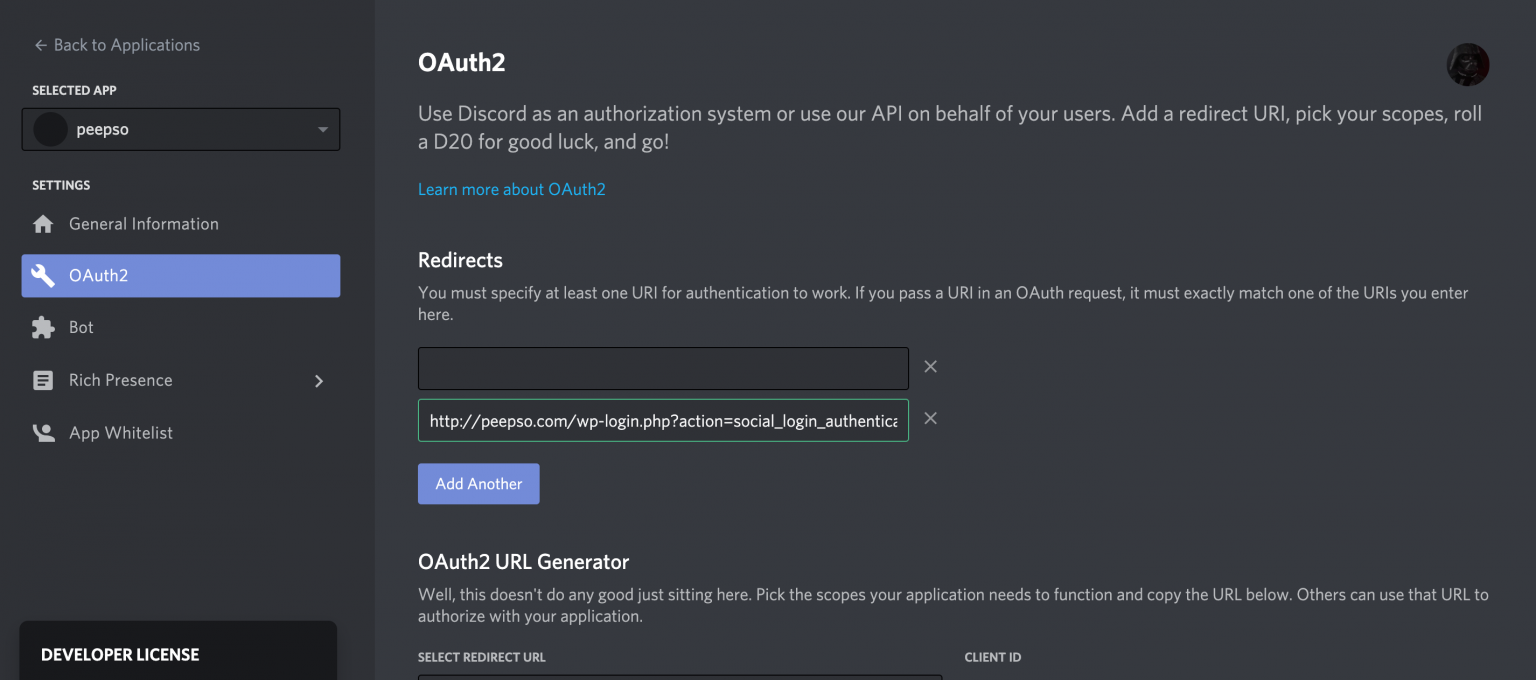Click inside the empty redirect URI input

663,368
